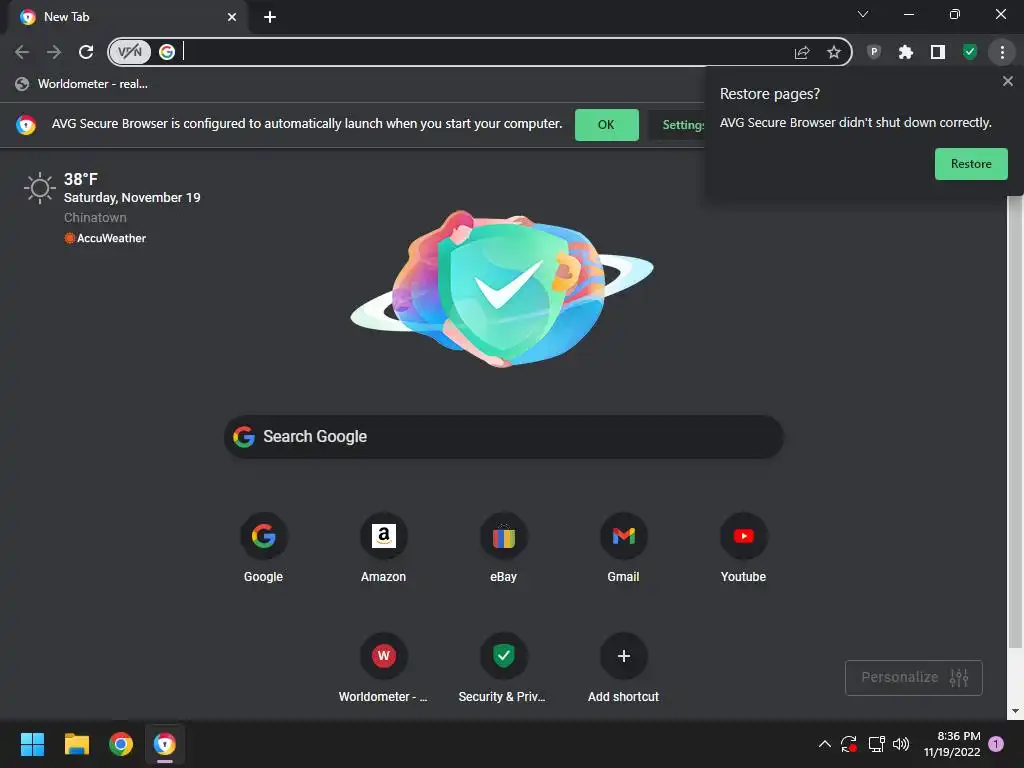
Task: Open the notification center badge
Action: (x=996, y=744)
